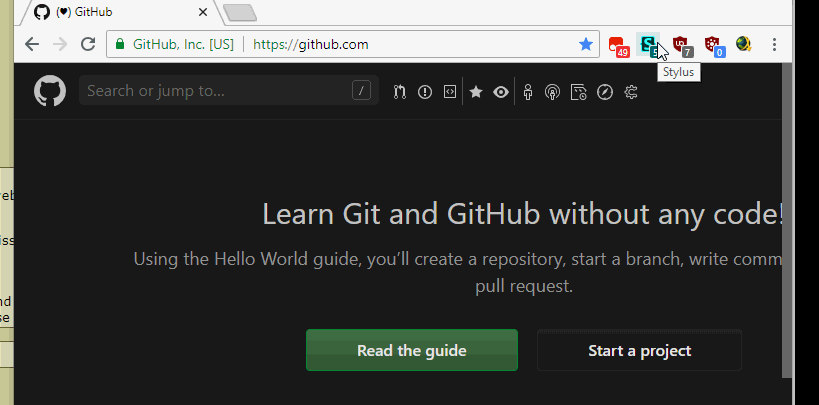
Task: Open broadcast person icon in header
Action: [552, 92]
